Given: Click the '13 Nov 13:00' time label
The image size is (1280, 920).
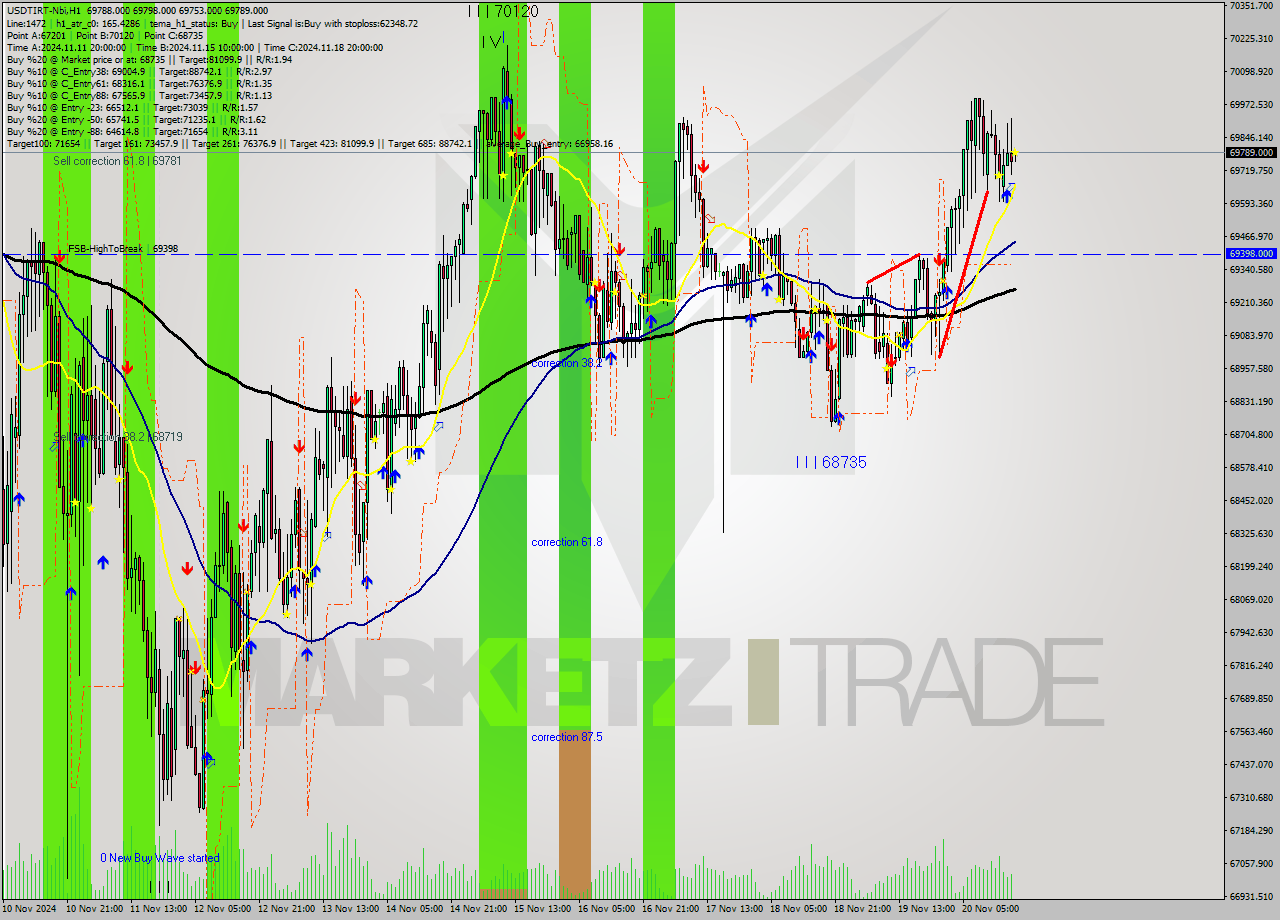Looking at the screenshot, I should click(350, 909).
